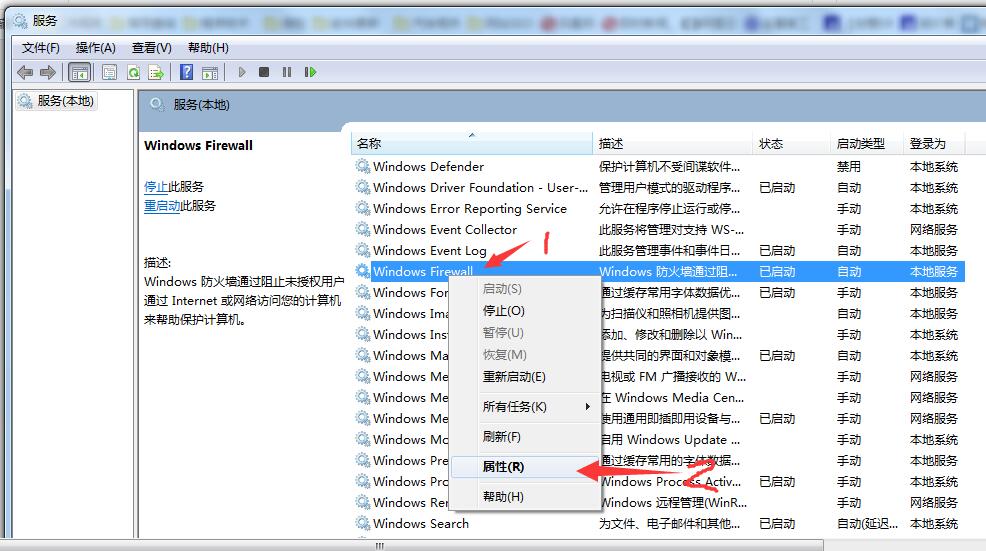
Task: Click the Stop service square icon
Action: point(264,72)
